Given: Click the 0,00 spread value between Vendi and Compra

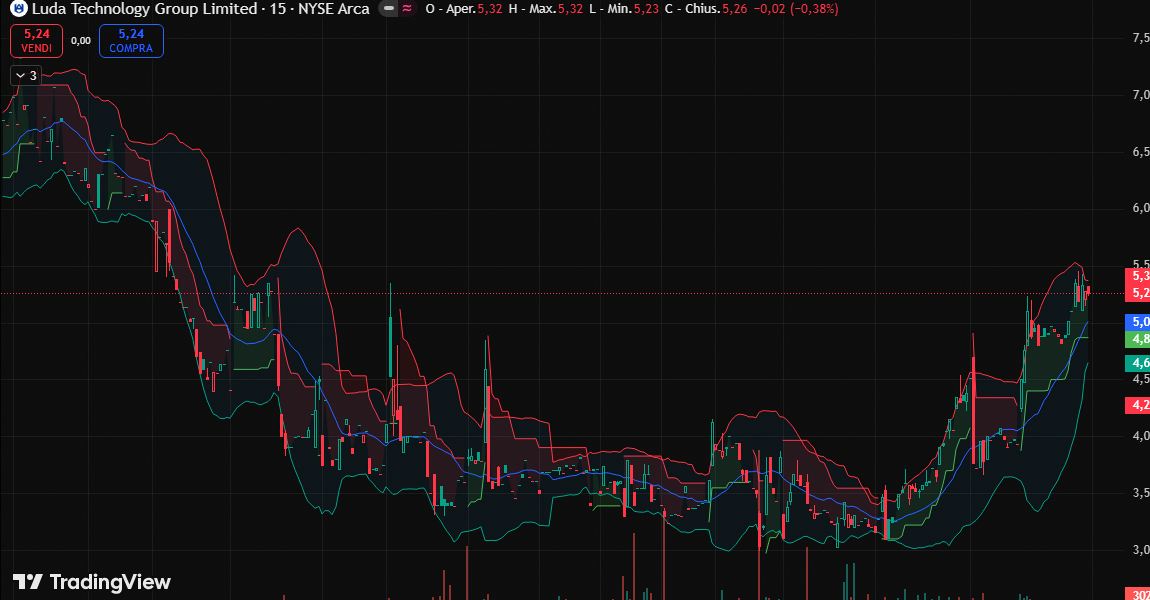Looking at the screenshot, I should tap(81, 41).
